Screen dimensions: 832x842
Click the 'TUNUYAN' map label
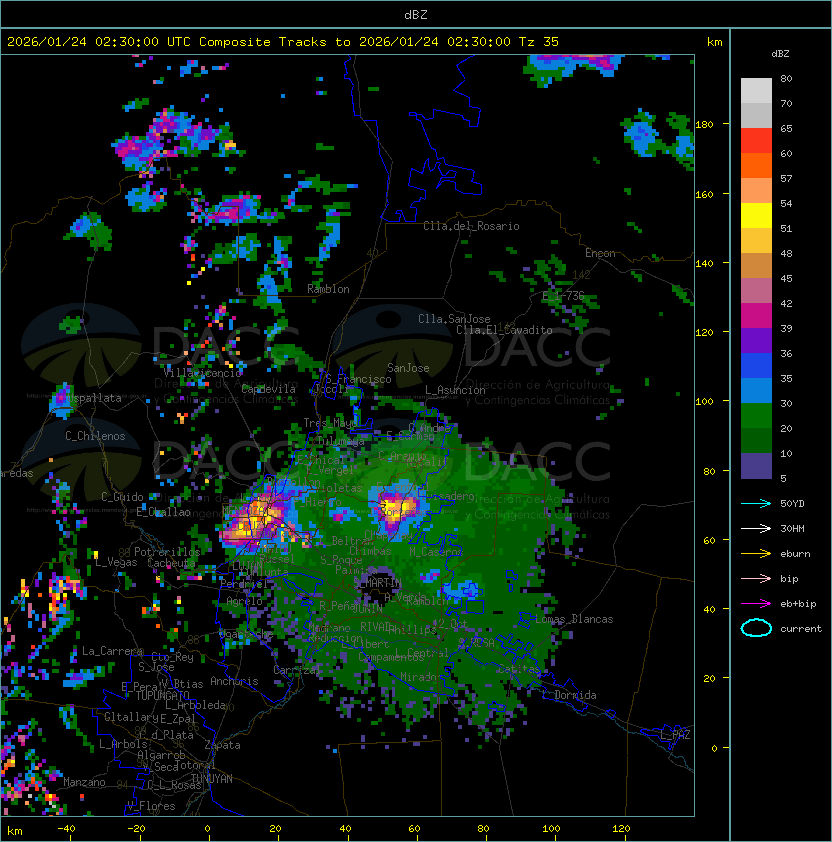pyautogui.click(x=212, y=779)
